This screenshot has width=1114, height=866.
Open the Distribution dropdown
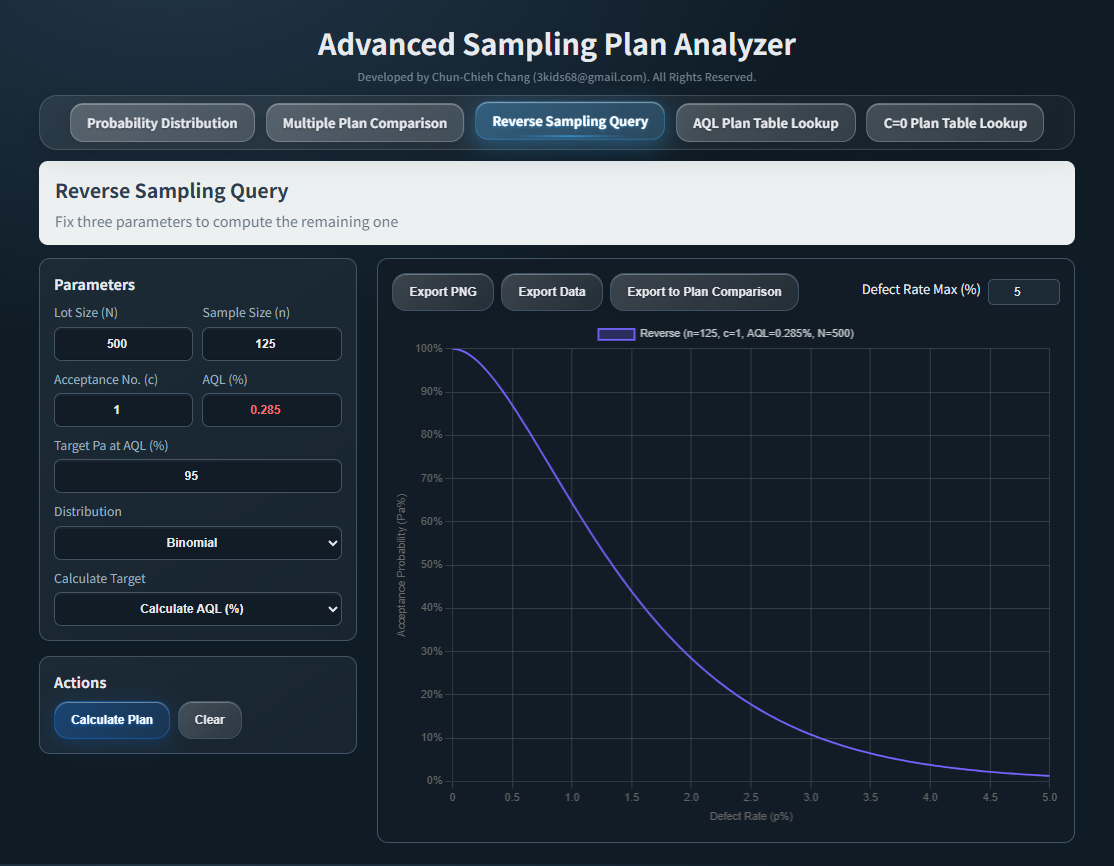197,542
